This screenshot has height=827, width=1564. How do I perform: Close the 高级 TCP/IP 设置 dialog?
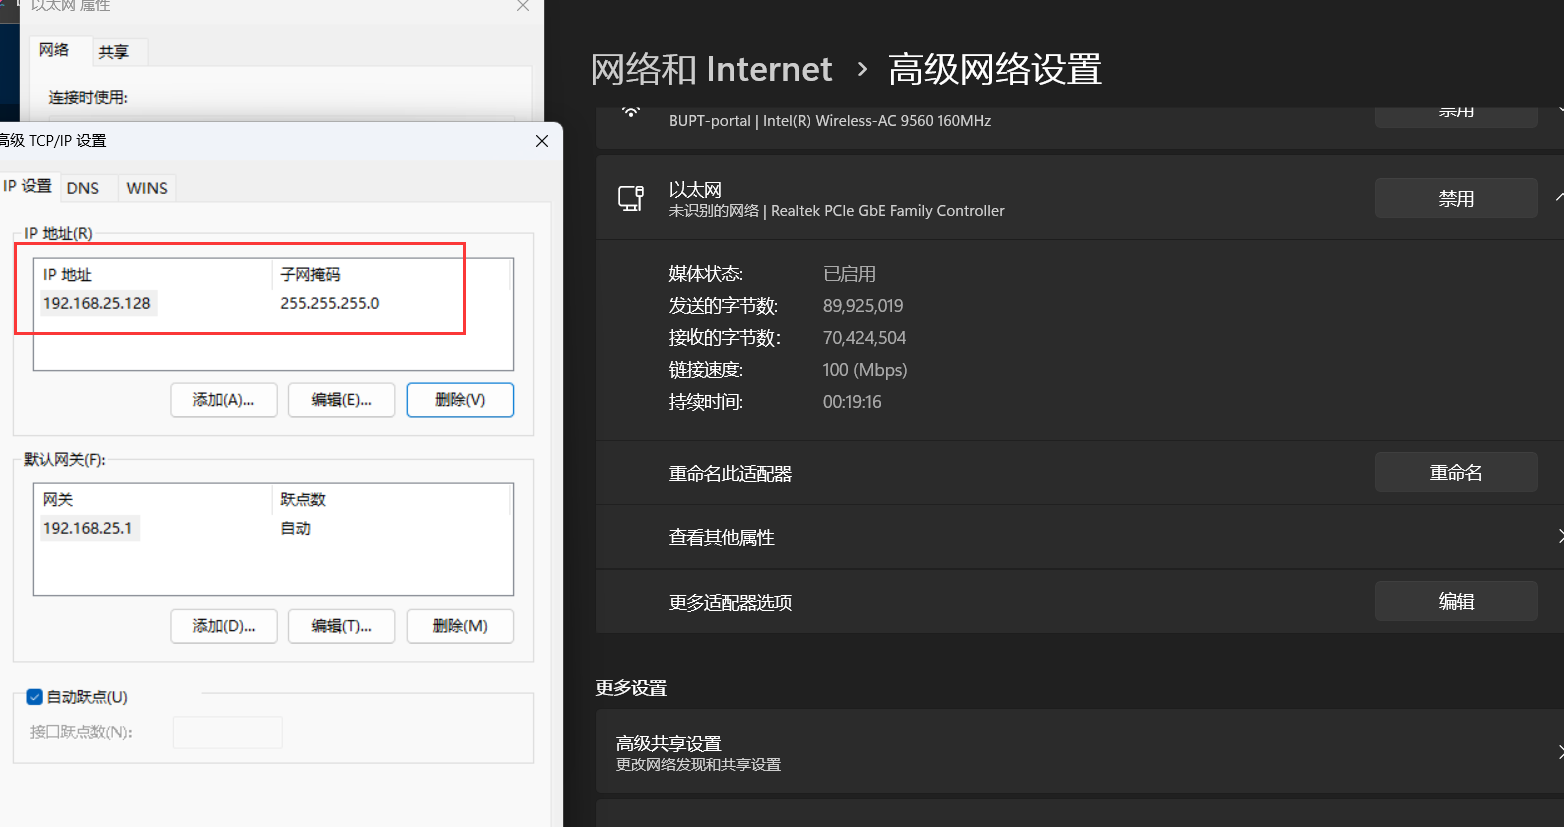[541, 141]
